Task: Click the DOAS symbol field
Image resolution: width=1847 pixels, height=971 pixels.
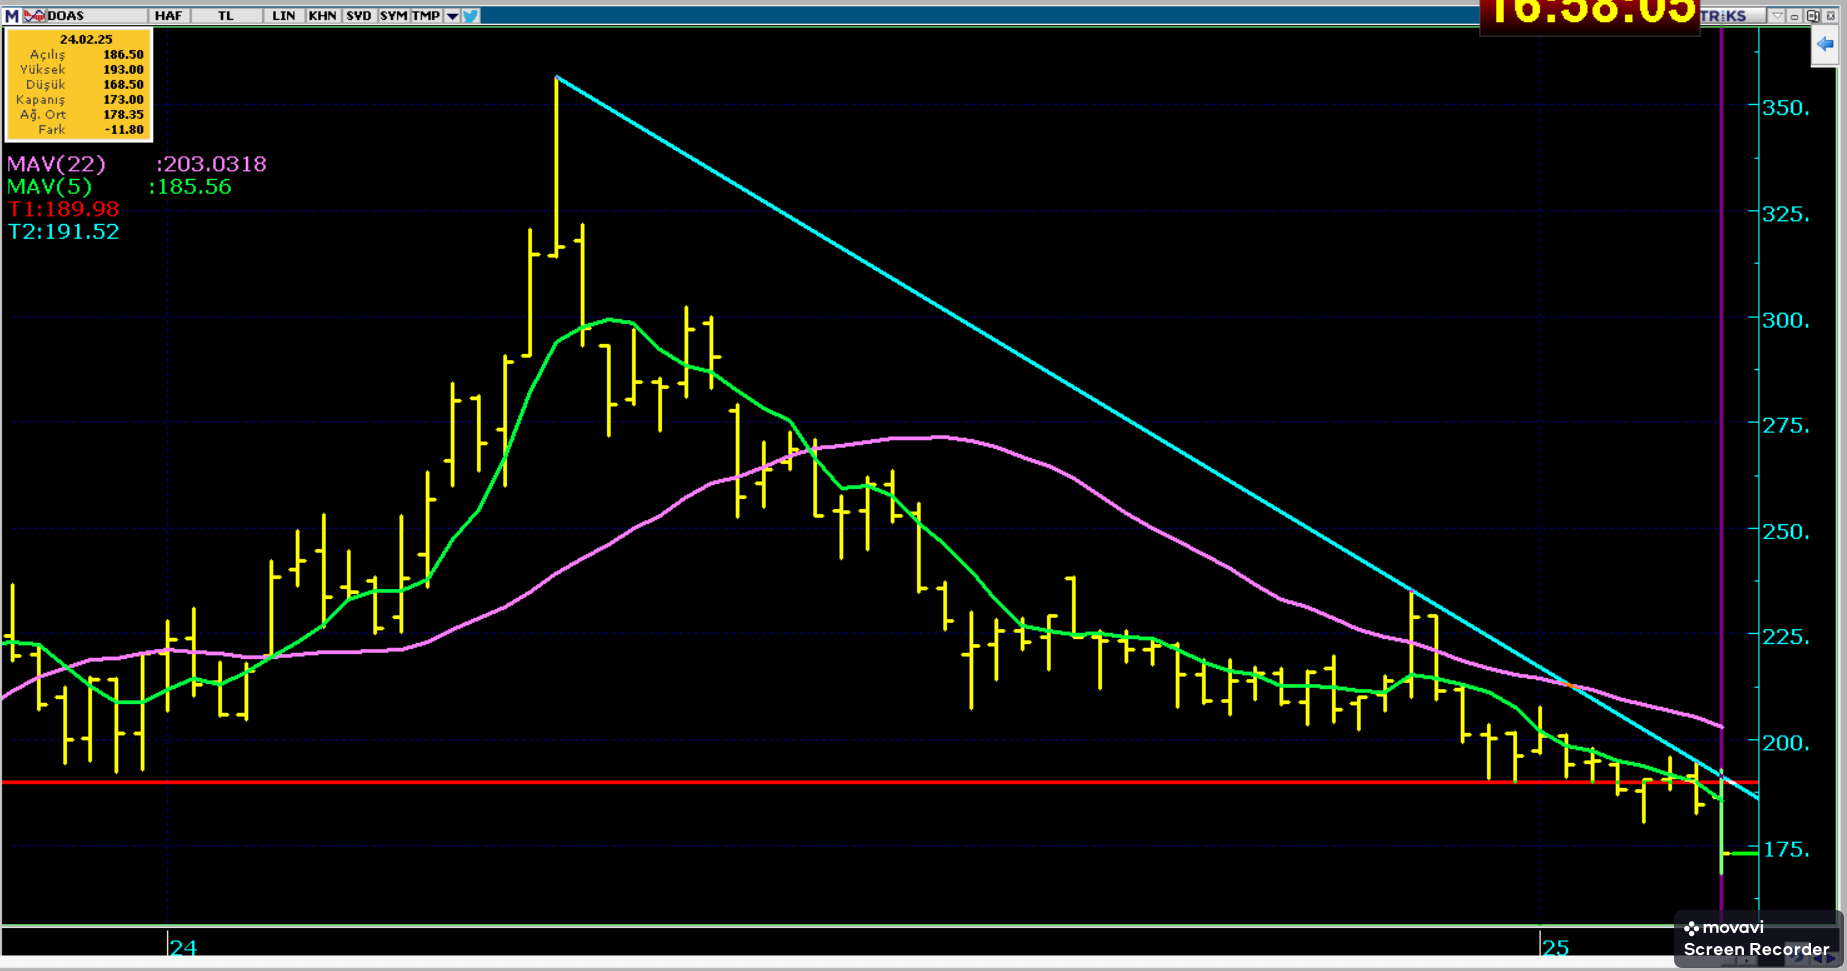Action: point(96,16)
